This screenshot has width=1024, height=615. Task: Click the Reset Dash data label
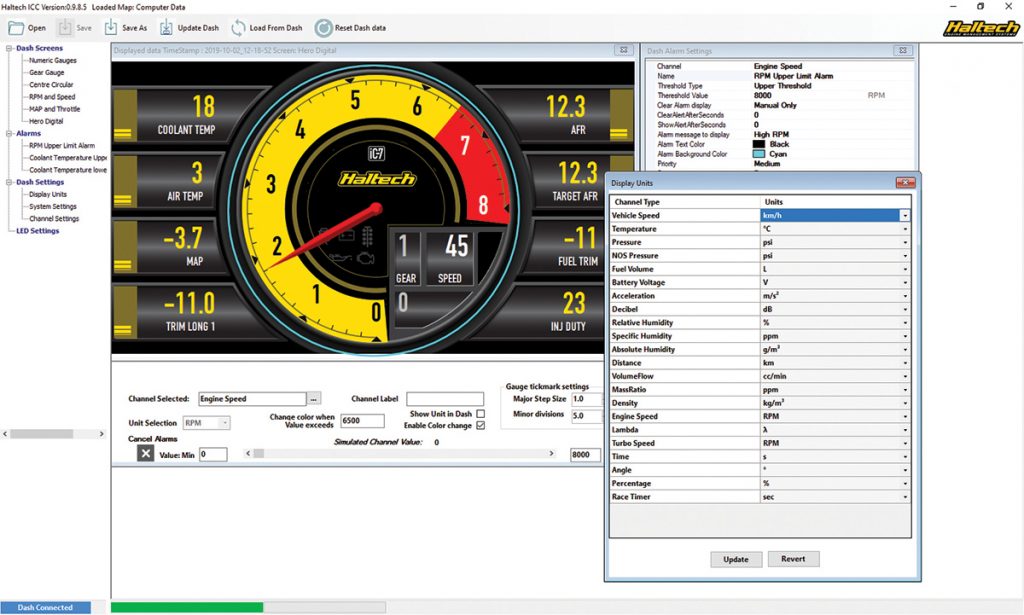tap(360, 28)
